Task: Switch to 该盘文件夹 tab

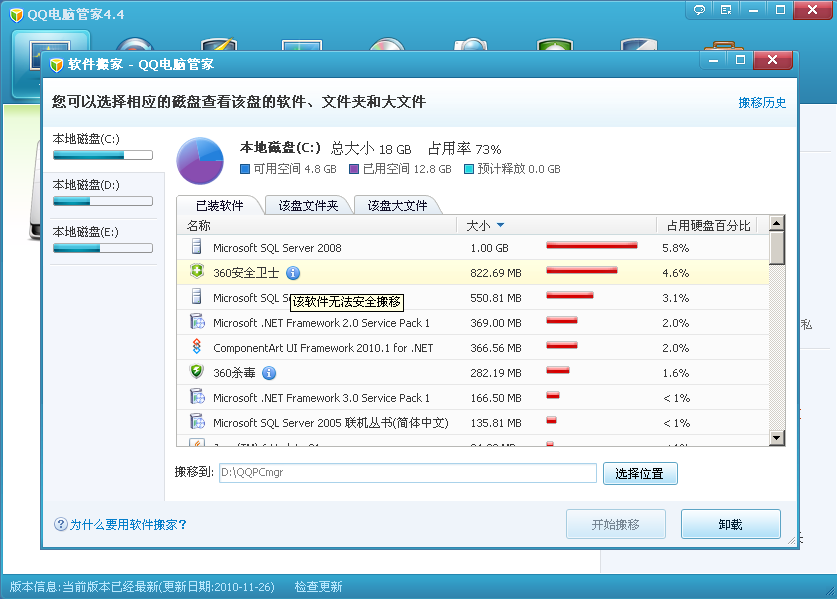Action: tap(308, 206)
